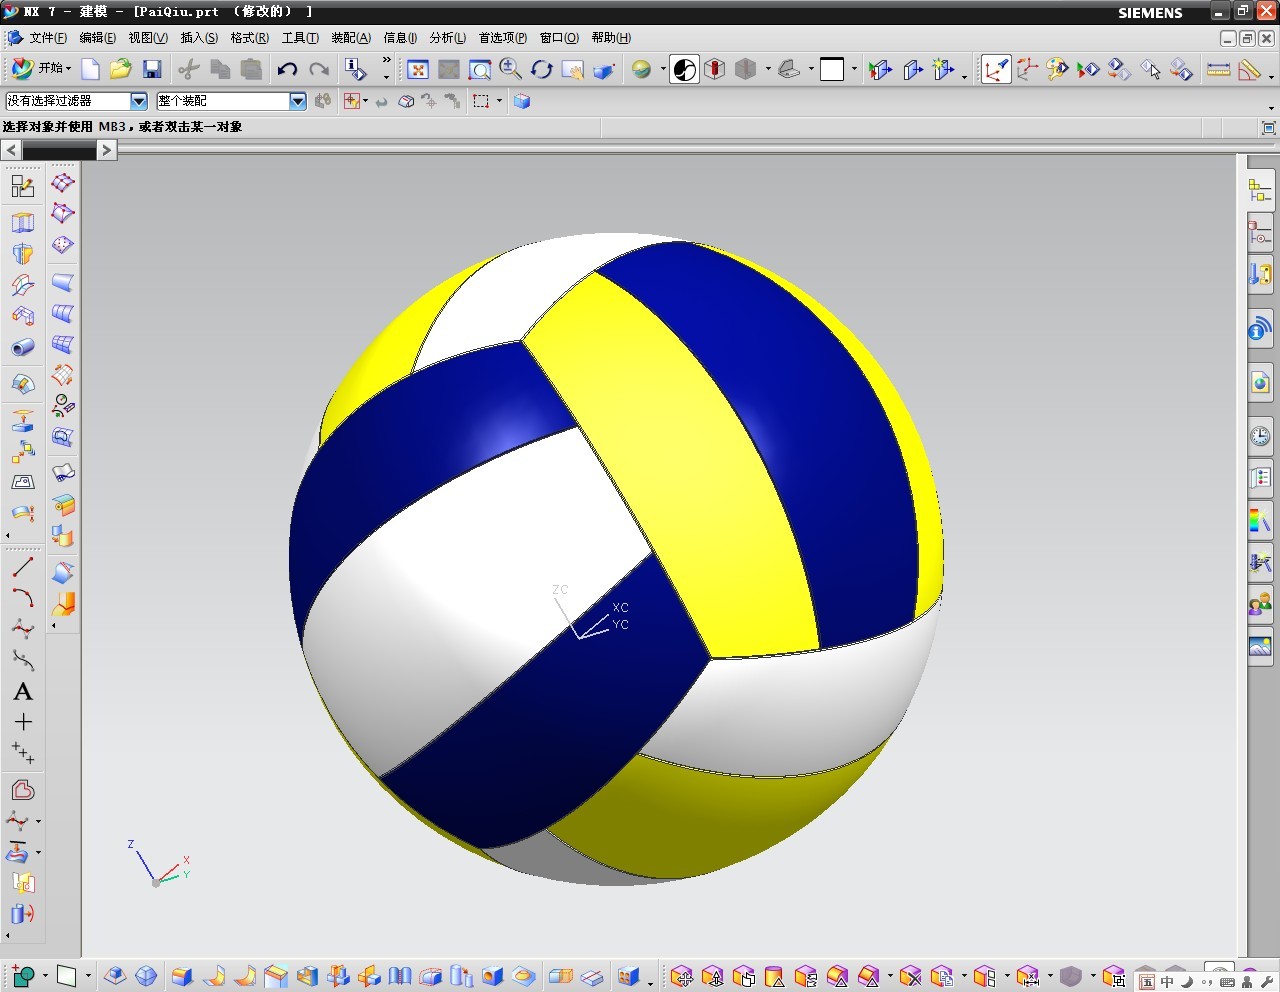Open the Point Set tool in left toolbar
1280x992 pixels.
23,752
